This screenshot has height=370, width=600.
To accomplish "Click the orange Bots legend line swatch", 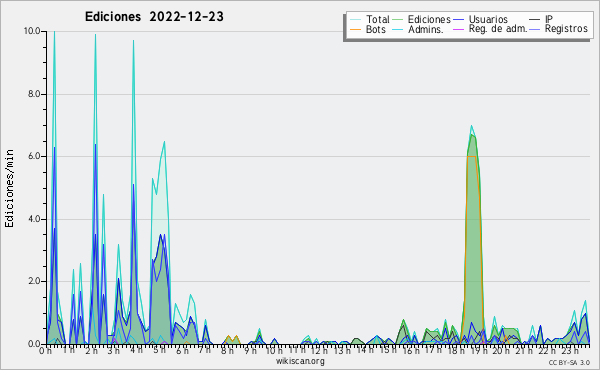I will [x=355, y=29].
